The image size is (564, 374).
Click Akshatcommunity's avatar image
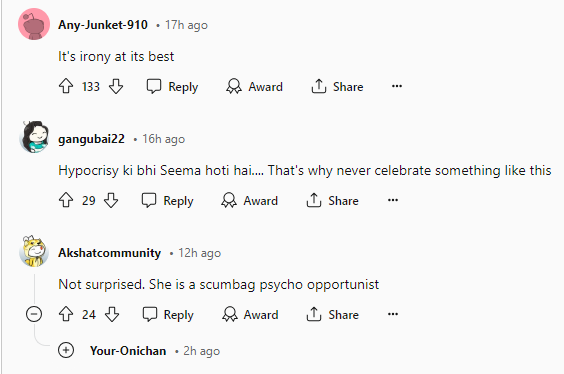click(x=34, y=251)
